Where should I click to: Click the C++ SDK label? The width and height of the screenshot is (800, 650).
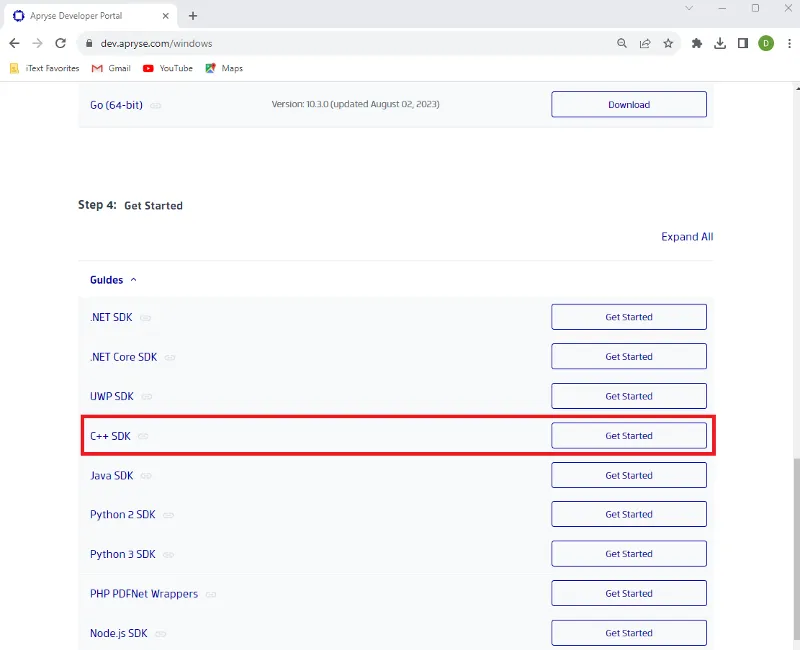pos(110,436)
